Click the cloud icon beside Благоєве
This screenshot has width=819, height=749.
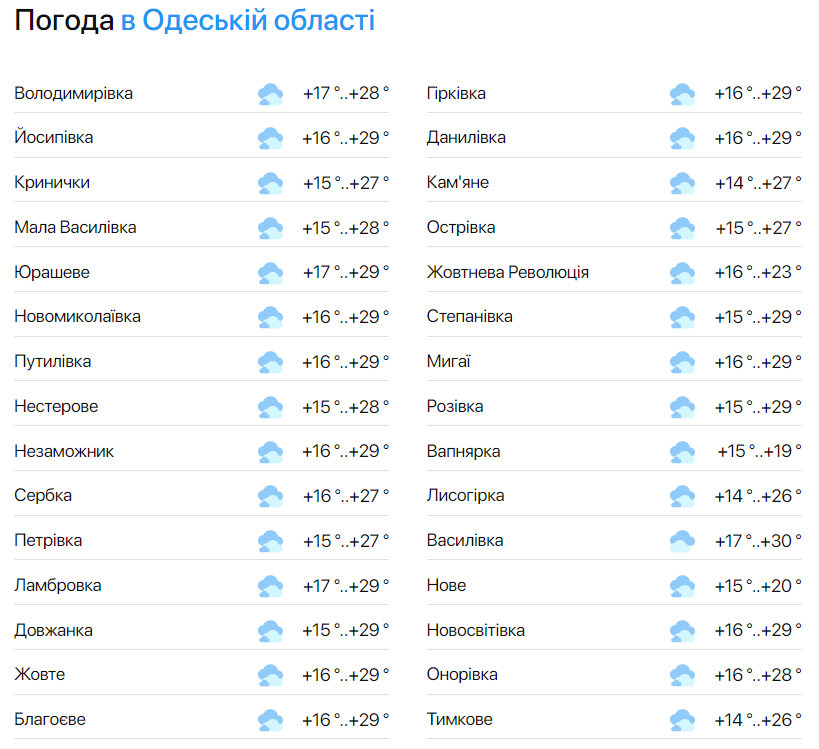coord(269,719)
